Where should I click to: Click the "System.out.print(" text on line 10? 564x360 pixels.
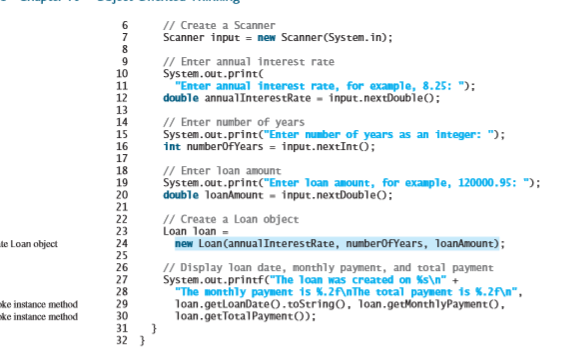[x=213, y=74]
